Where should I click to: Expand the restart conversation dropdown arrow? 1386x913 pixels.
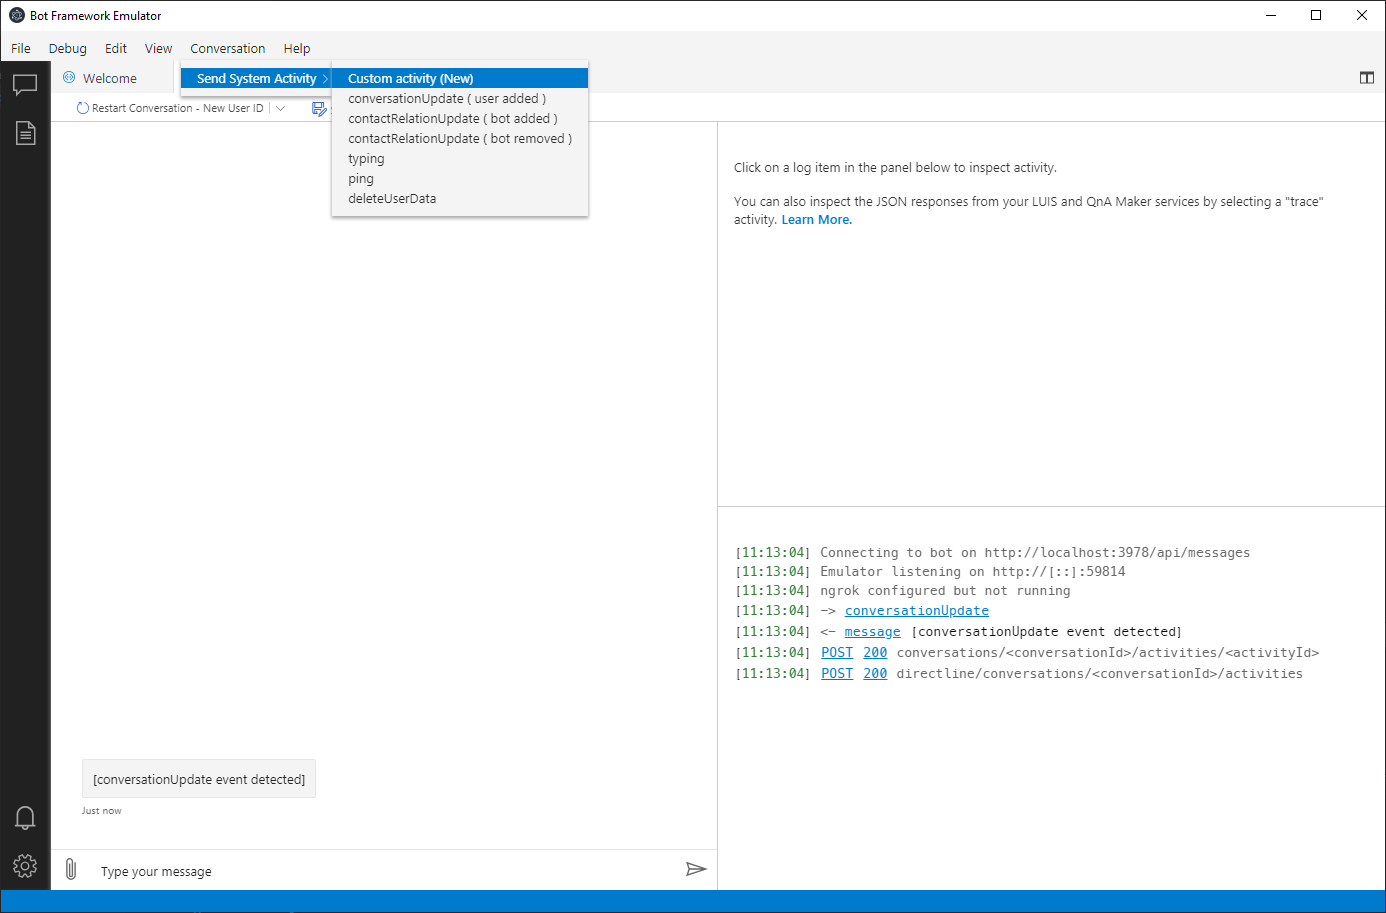pyautogui.click(x=280, y=108)
